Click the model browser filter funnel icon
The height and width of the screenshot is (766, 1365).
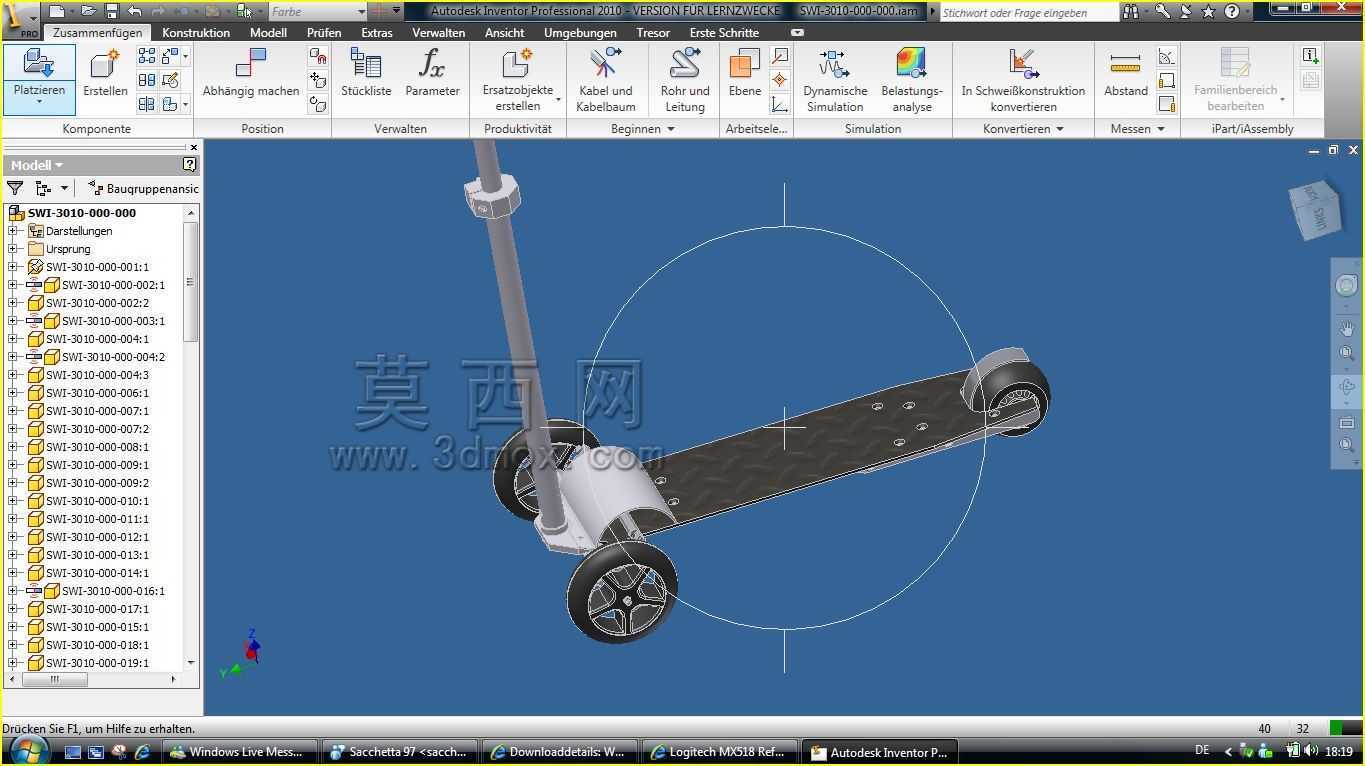click(x=15, y=188)
